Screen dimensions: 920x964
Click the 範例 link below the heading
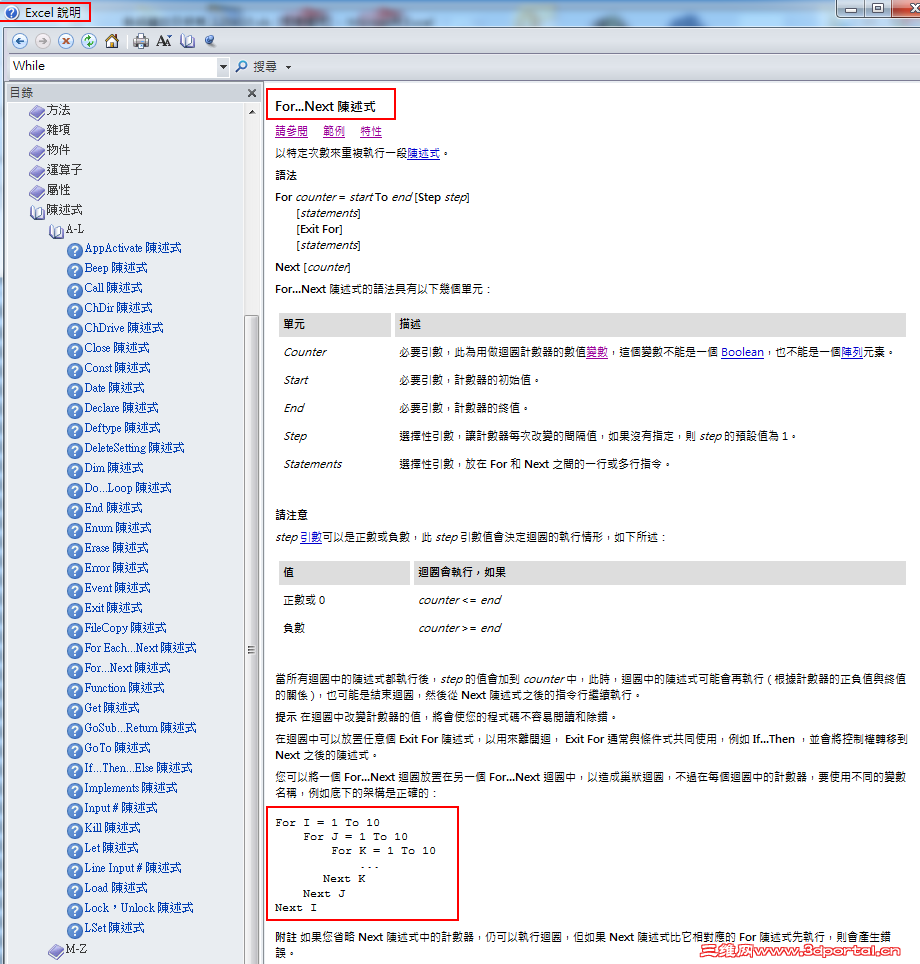(x=333, y=131)
